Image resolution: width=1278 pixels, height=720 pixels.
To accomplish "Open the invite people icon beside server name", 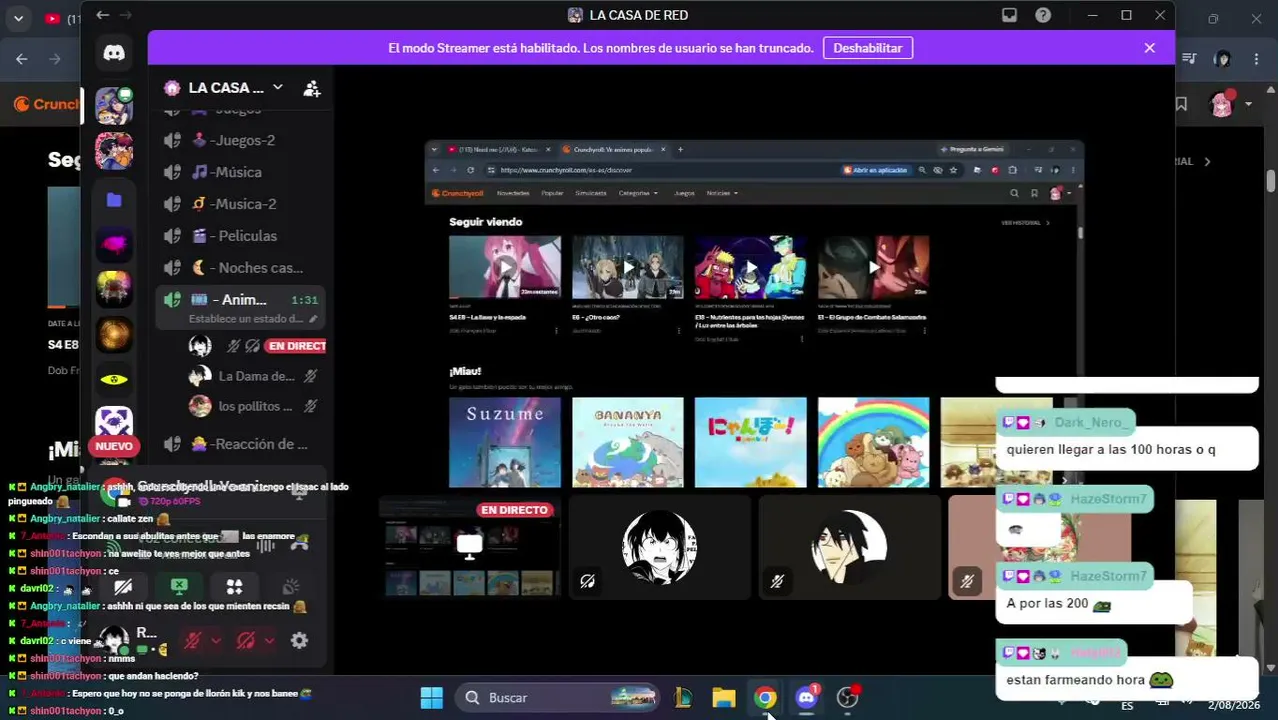I will 312,88.
